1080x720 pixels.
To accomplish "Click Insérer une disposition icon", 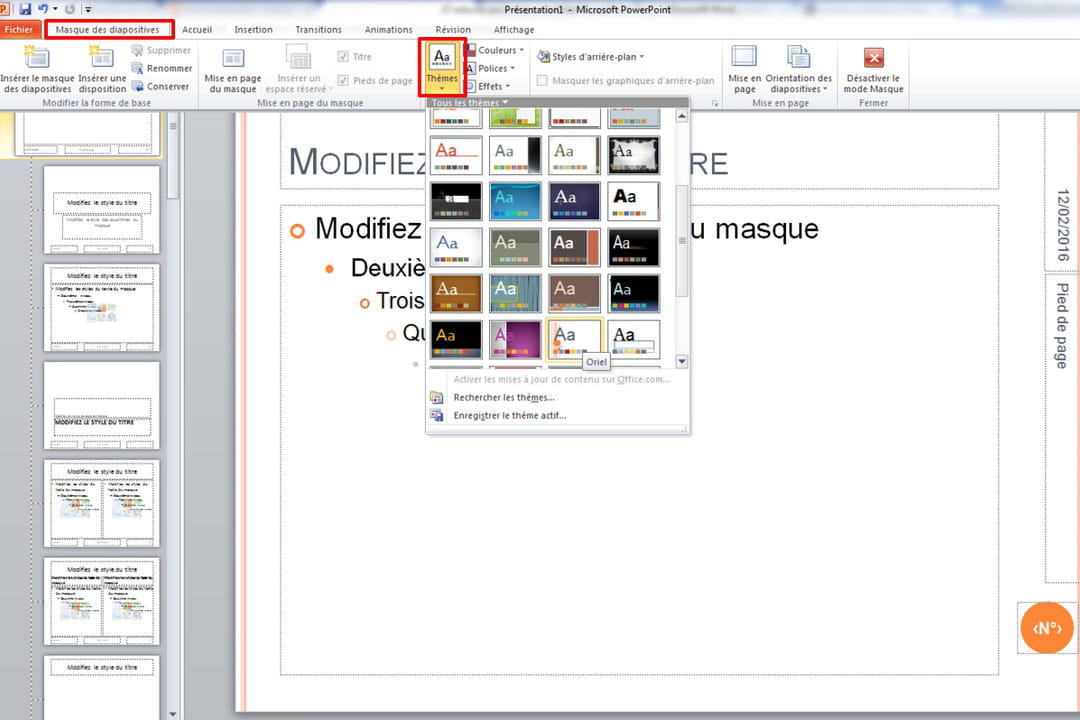I will pos(102,58).
